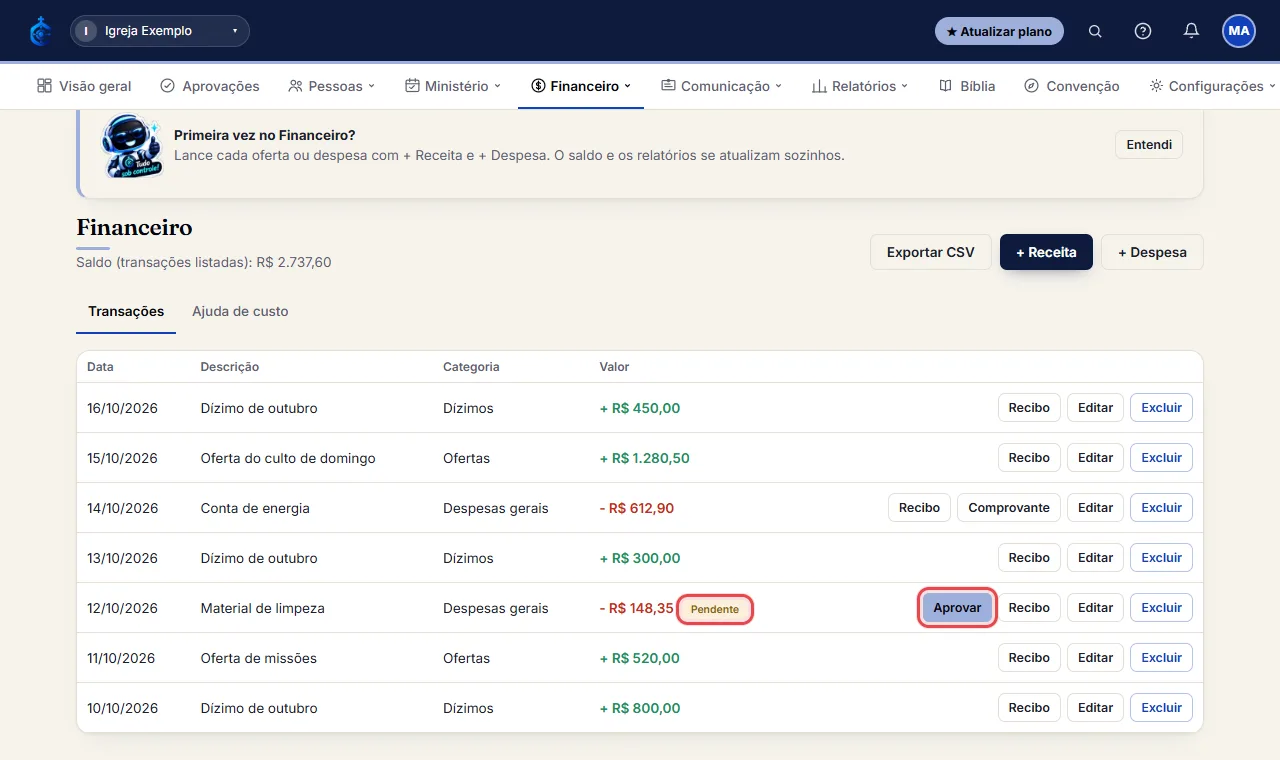Expand the Ministério dropdown menu
The width and height of the screenshot is (1280, 760).
tap(453, 86)
